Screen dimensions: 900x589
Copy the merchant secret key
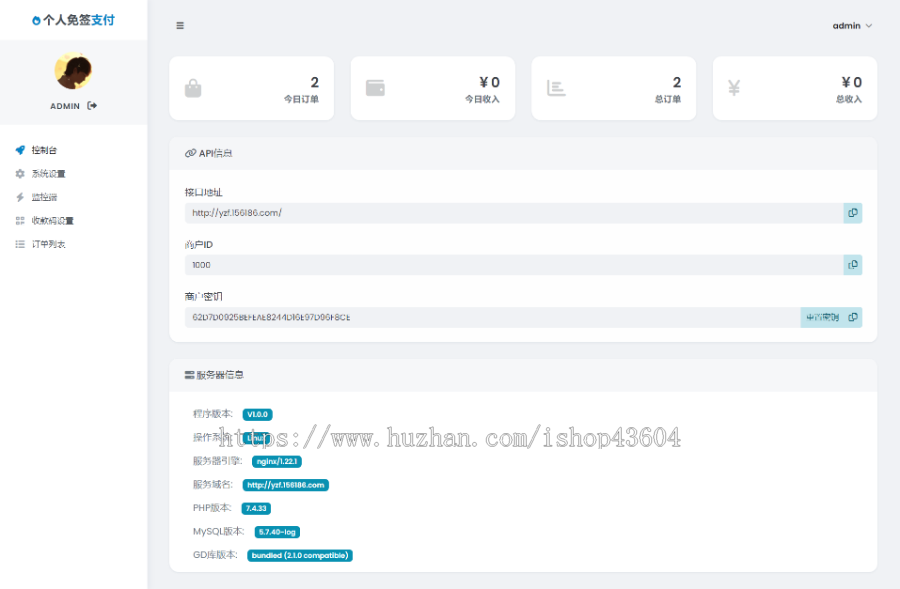coord(853,317)
